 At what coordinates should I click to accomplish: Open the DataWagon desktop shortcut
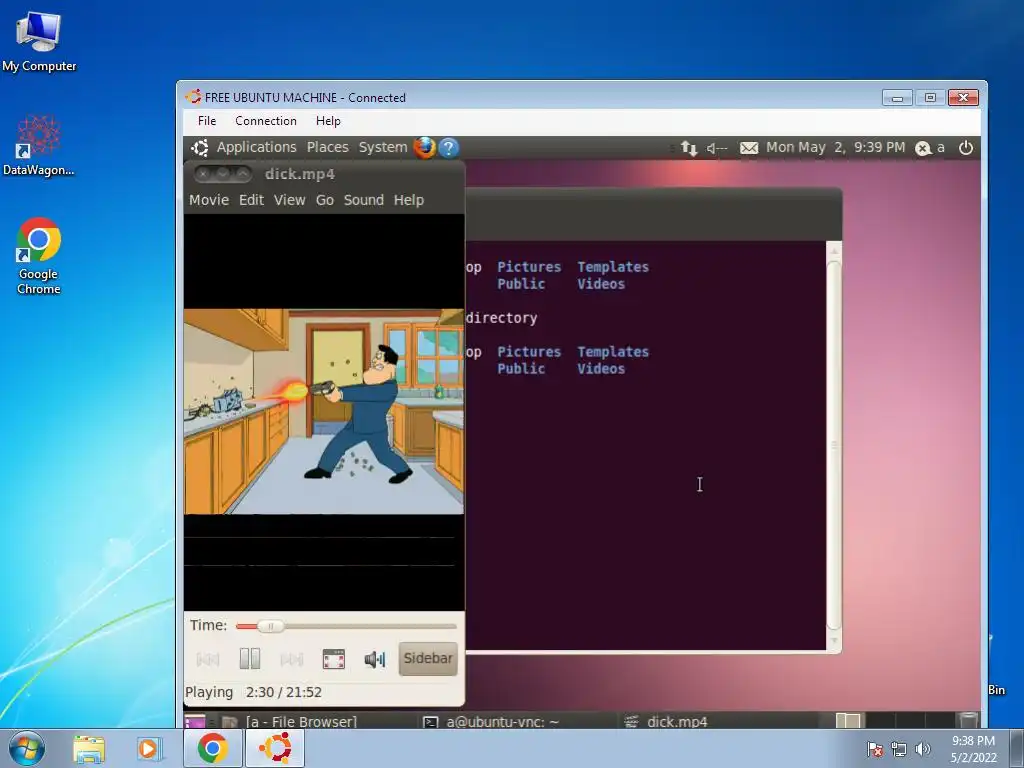(39, 146)
